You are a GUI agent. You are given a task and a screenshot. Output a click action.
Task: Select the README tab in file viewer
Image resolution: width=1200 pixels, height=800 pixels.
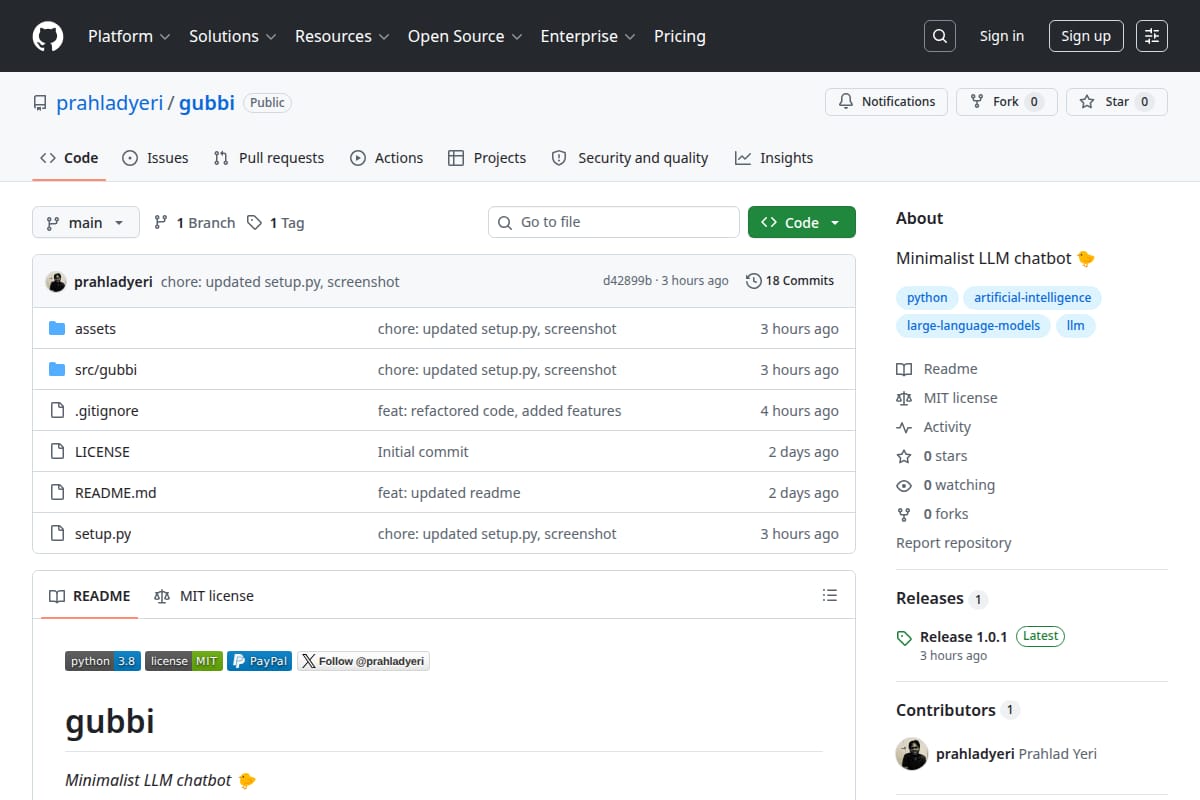click(90, 596)
